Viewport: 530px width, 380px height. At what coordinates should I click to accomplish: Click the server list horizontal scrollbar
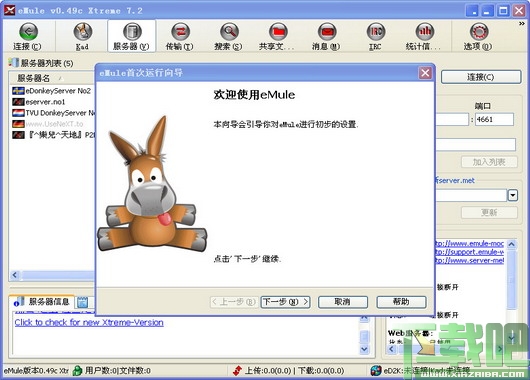[x=52, y=275]
